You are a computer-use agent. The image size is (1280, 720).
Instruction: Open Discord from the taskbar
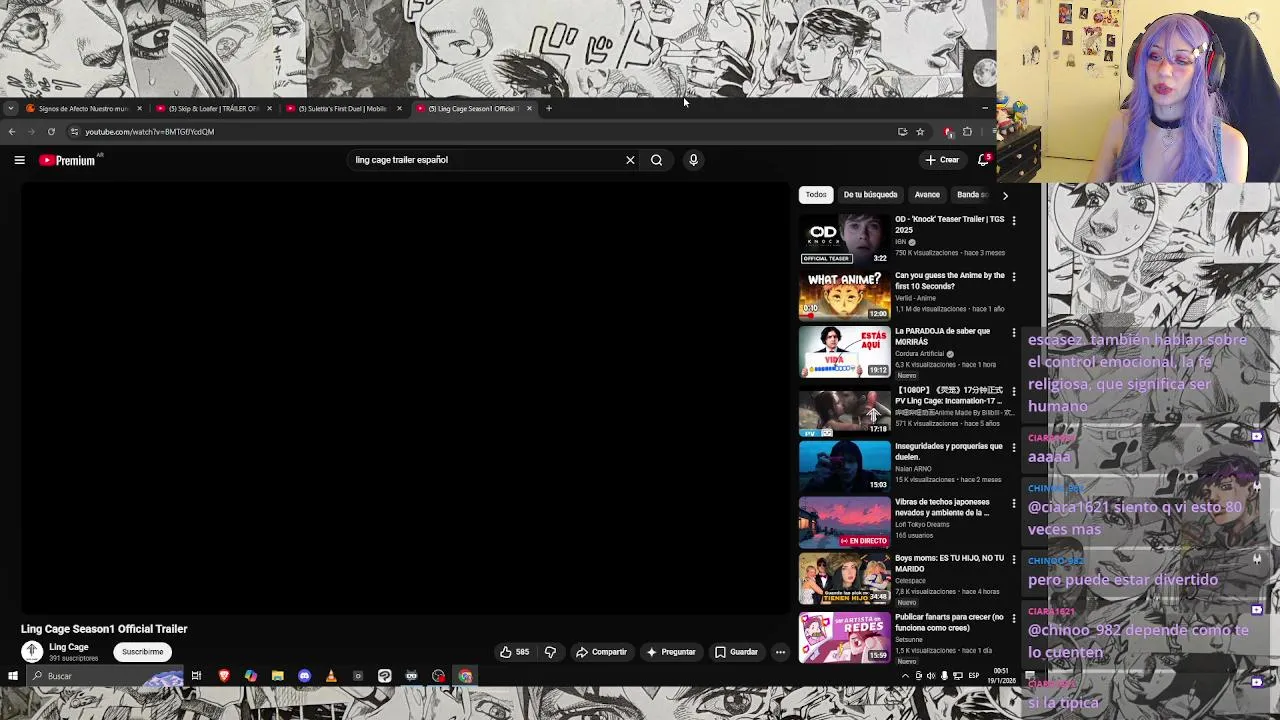[x=304, y=677]
